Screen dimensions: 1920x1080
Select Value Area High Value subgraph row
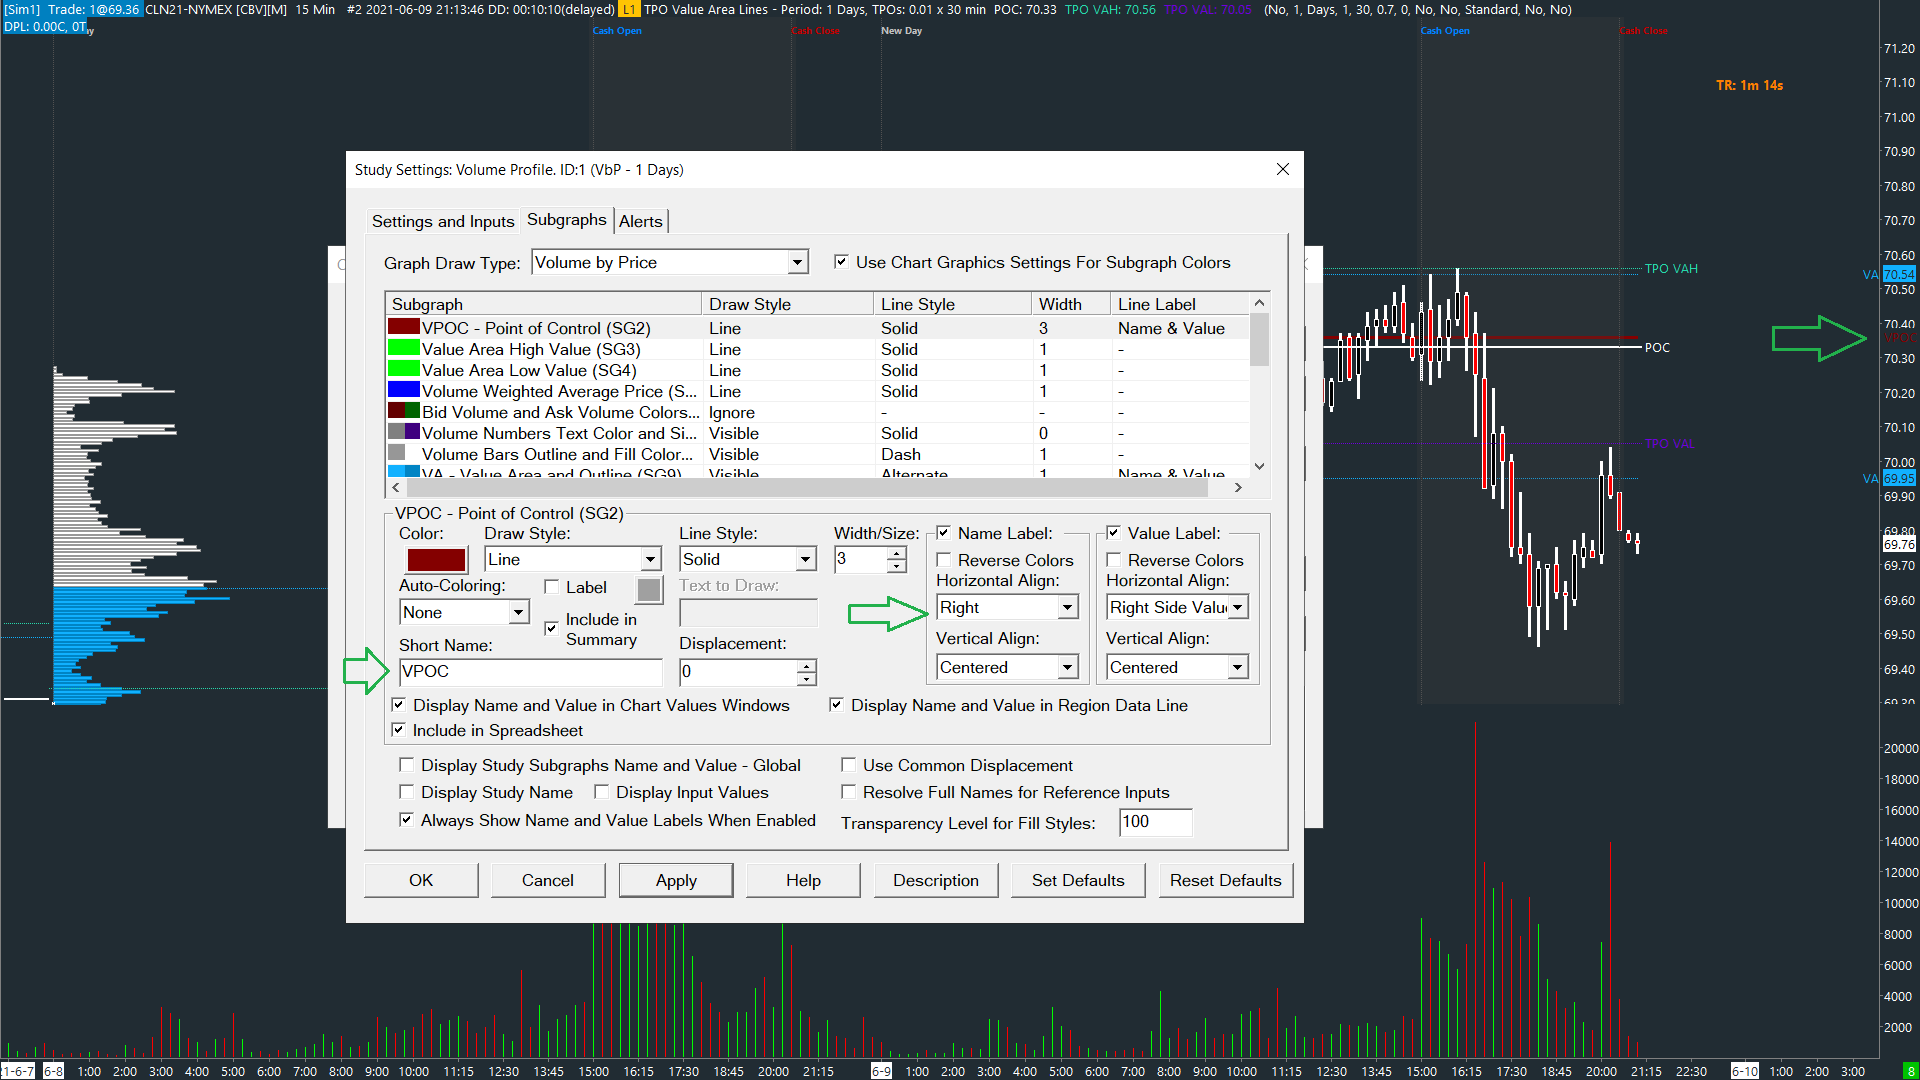click(530, 349)
